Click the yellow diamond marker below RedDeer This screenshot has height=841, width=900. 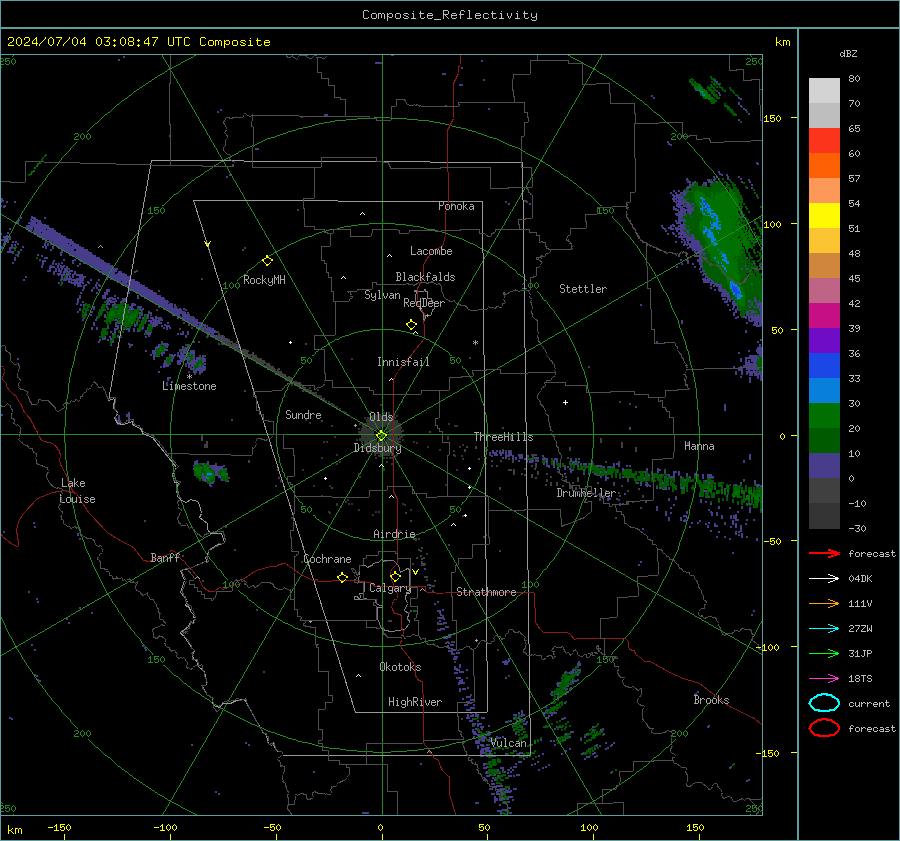(411, 325)
